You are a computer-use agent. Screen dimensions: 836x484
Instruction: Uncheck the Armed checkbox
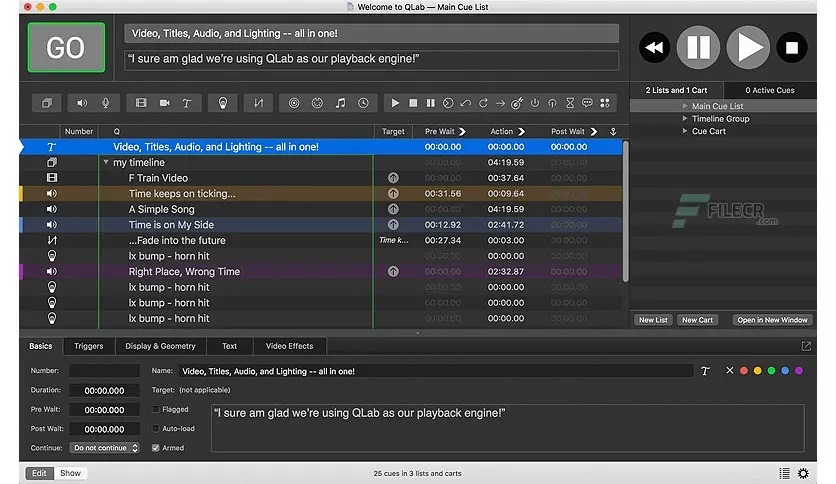pyautogui.click(x=156, y=448)
